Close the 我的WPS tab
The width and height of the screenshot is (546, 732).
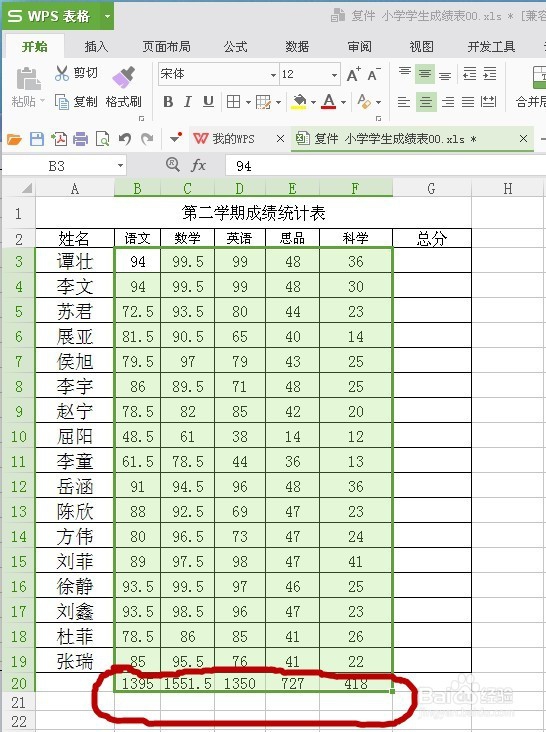pyautogui.click(x=280, y=139)
